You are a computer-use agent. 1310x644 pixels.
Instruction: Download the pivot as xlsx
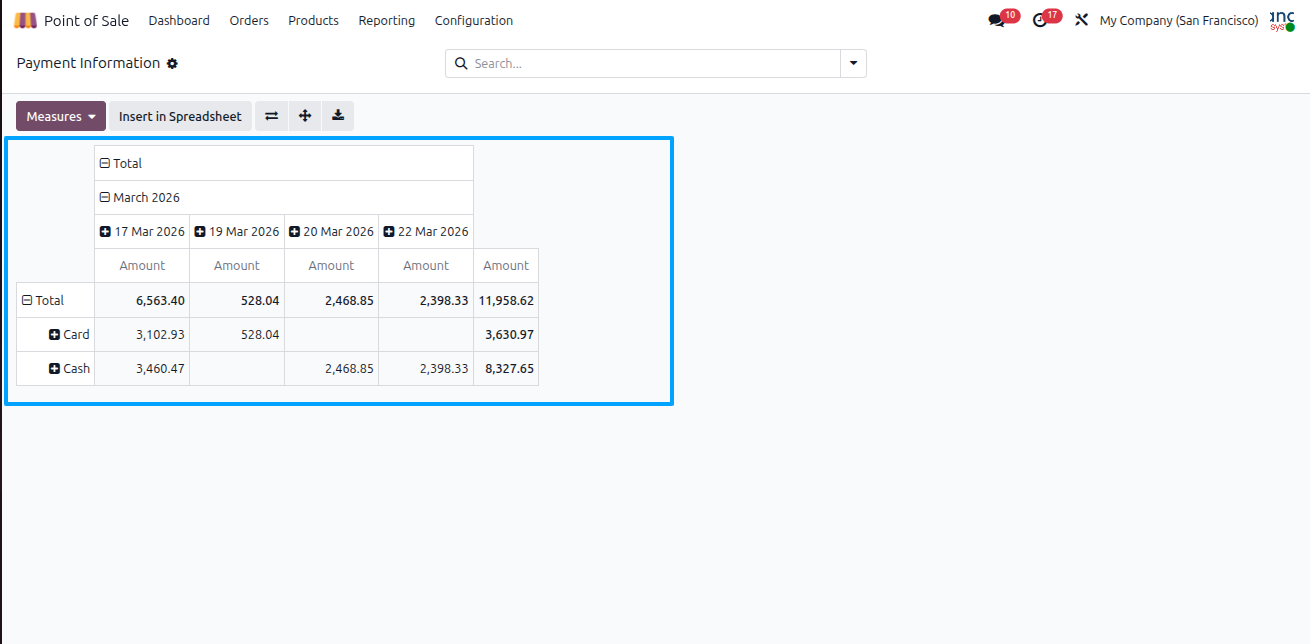338,116
